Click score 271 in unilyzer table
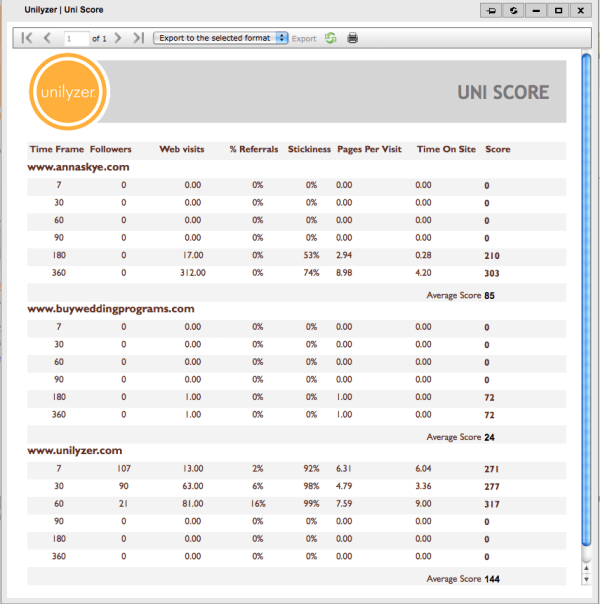The width and height of the screenshot is (600, 604). point(491,469)
